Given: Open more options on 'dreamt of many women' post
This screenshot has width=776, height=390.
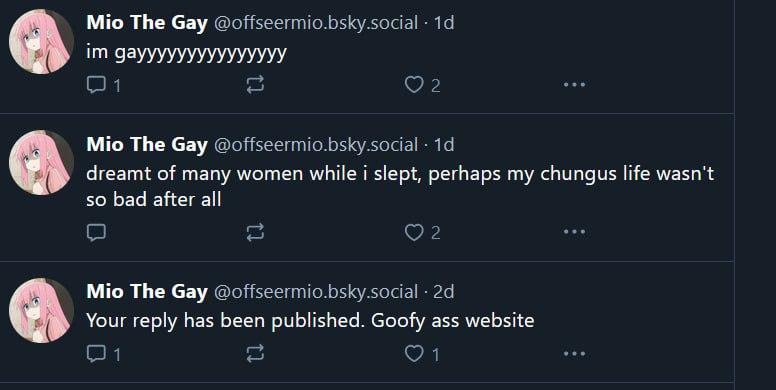Looking at the screenshot, I should click(x=574, y=232).
